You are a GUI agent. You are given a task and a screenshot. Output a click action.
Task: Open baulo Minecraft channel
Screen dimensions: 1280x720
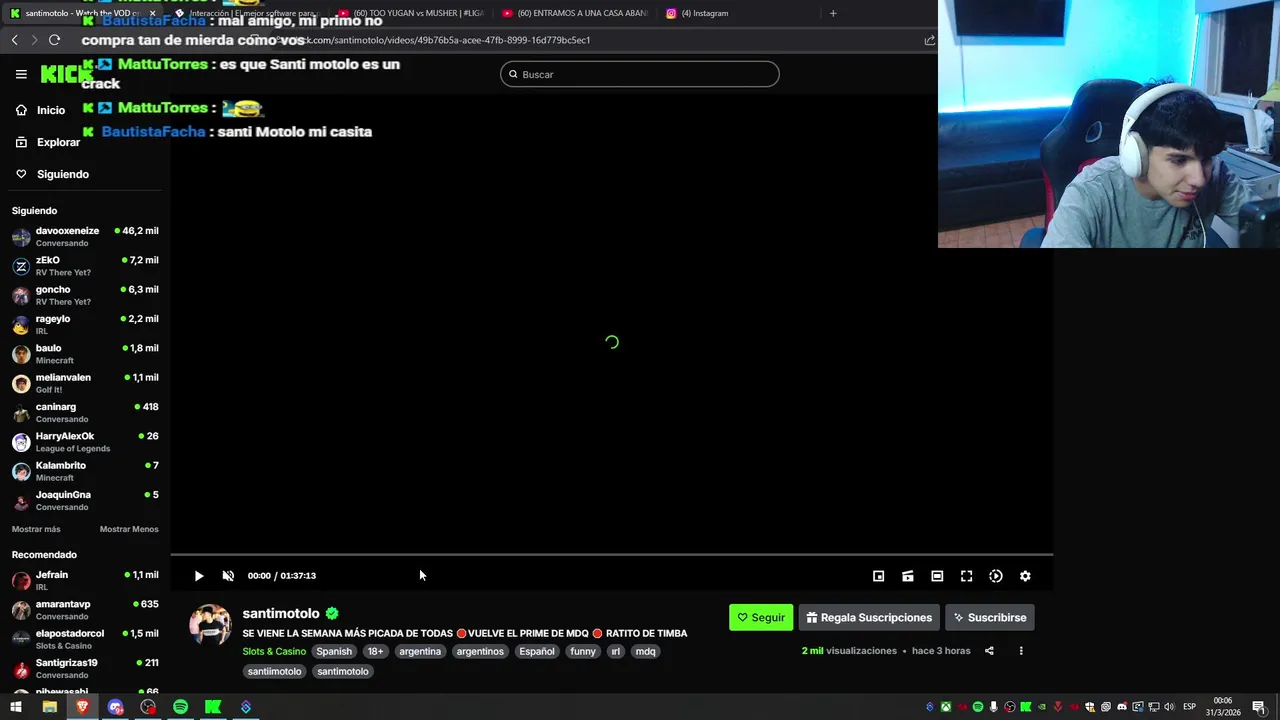click(x=85, y=354)
